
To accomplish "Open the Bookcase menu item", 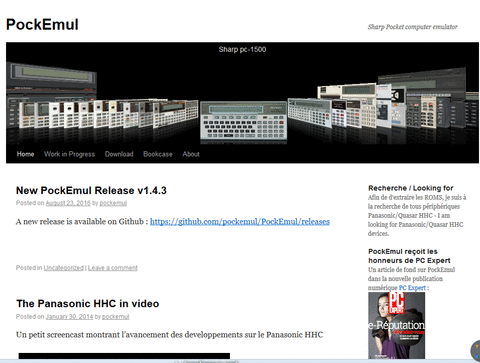I will pyautogui.click(x=158, y=154).
